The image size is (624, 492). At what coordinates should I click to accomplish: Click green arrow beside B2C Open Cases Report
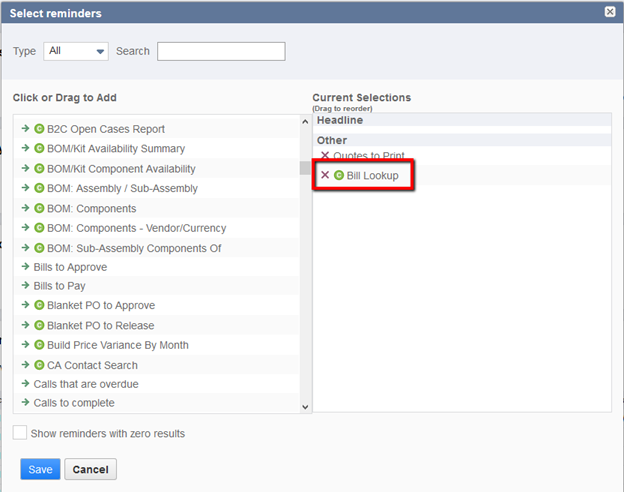(x=25, y=129)
